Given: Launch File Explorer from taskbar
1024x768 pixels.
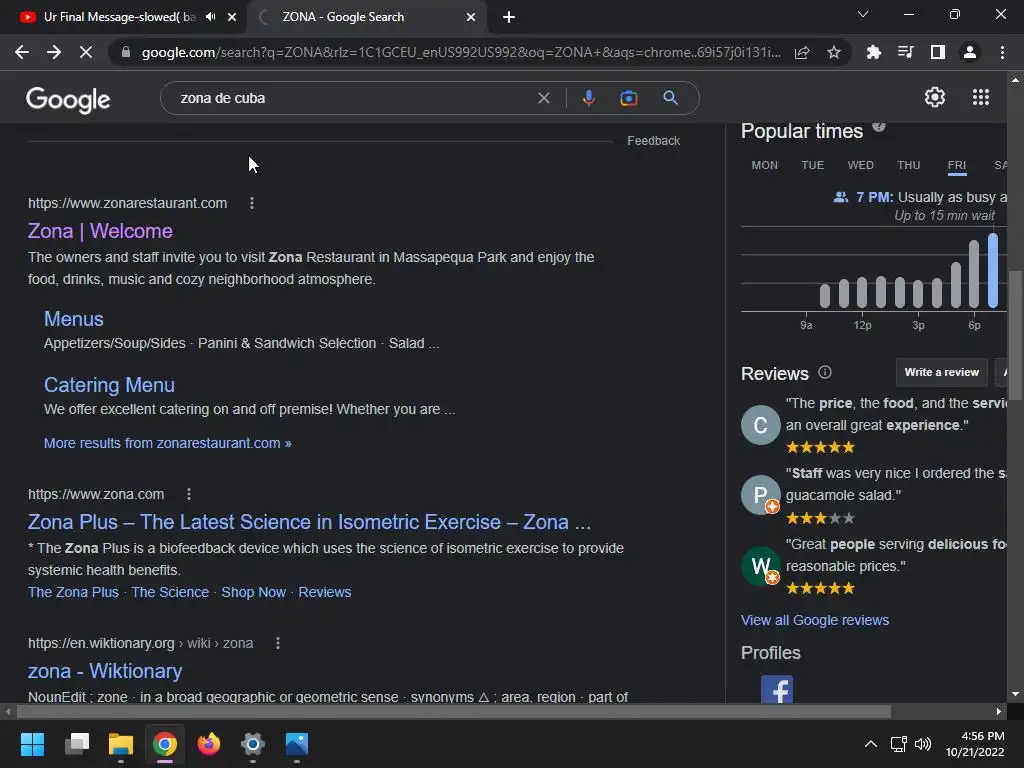Looking at the screenshot, I should [x=121, y=743].
